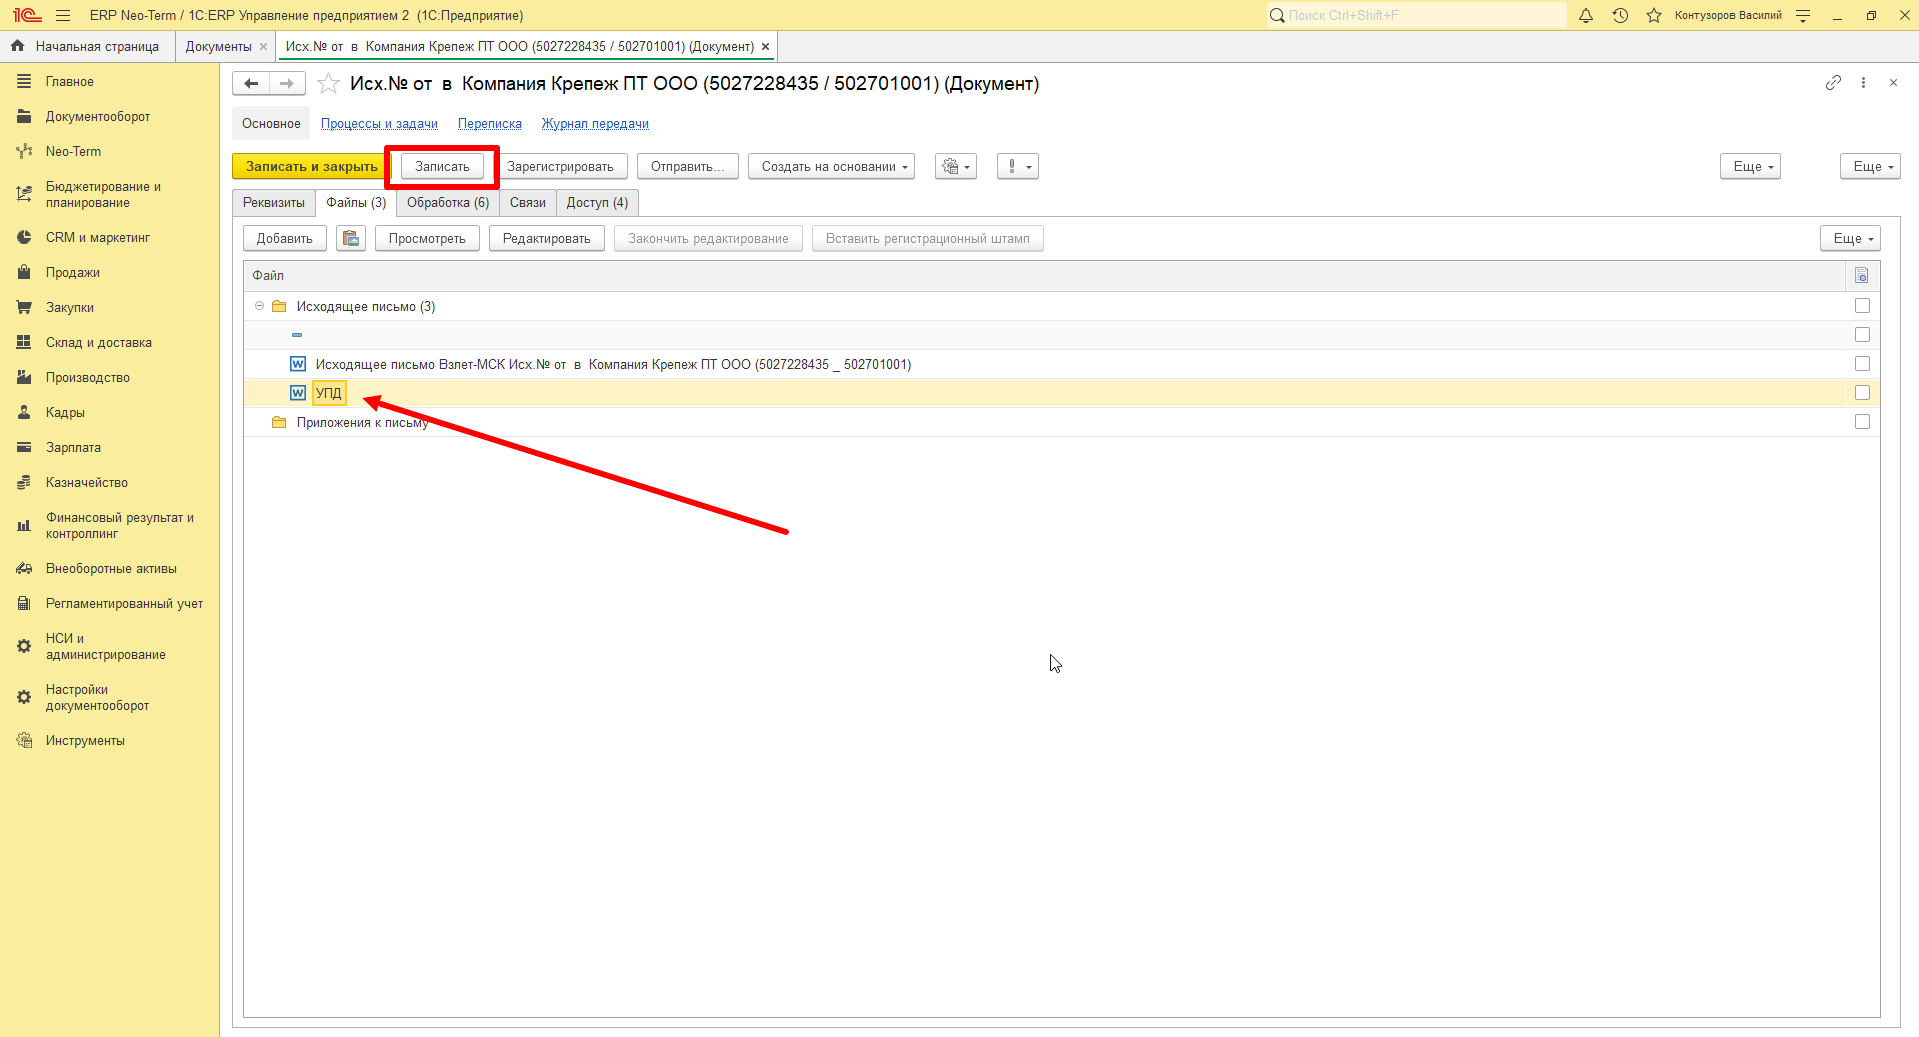Open the Еще dropdown in the files toolbar

1850,238
